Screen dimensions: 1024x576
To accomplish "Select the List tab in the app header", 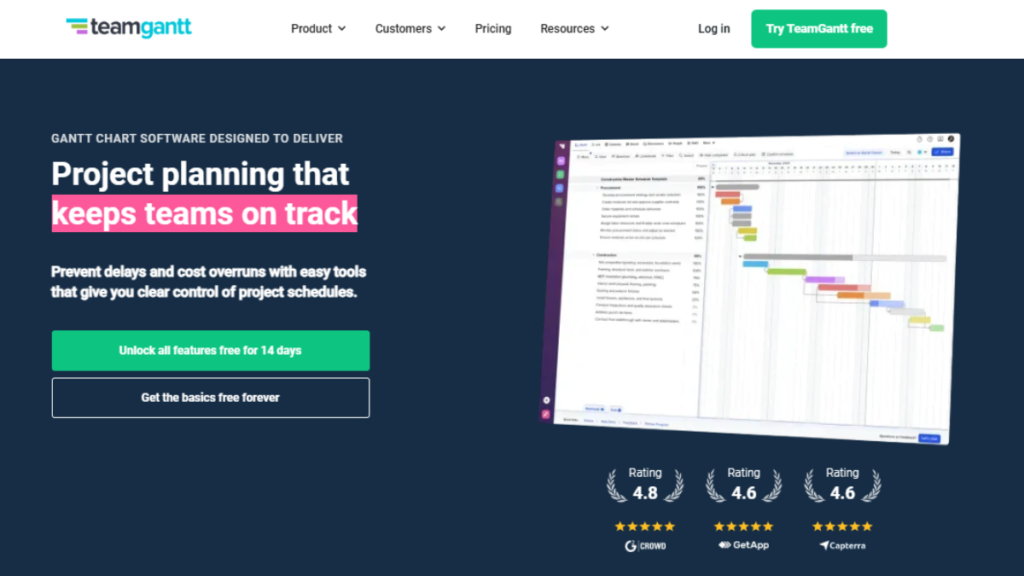I will point(596,144).
